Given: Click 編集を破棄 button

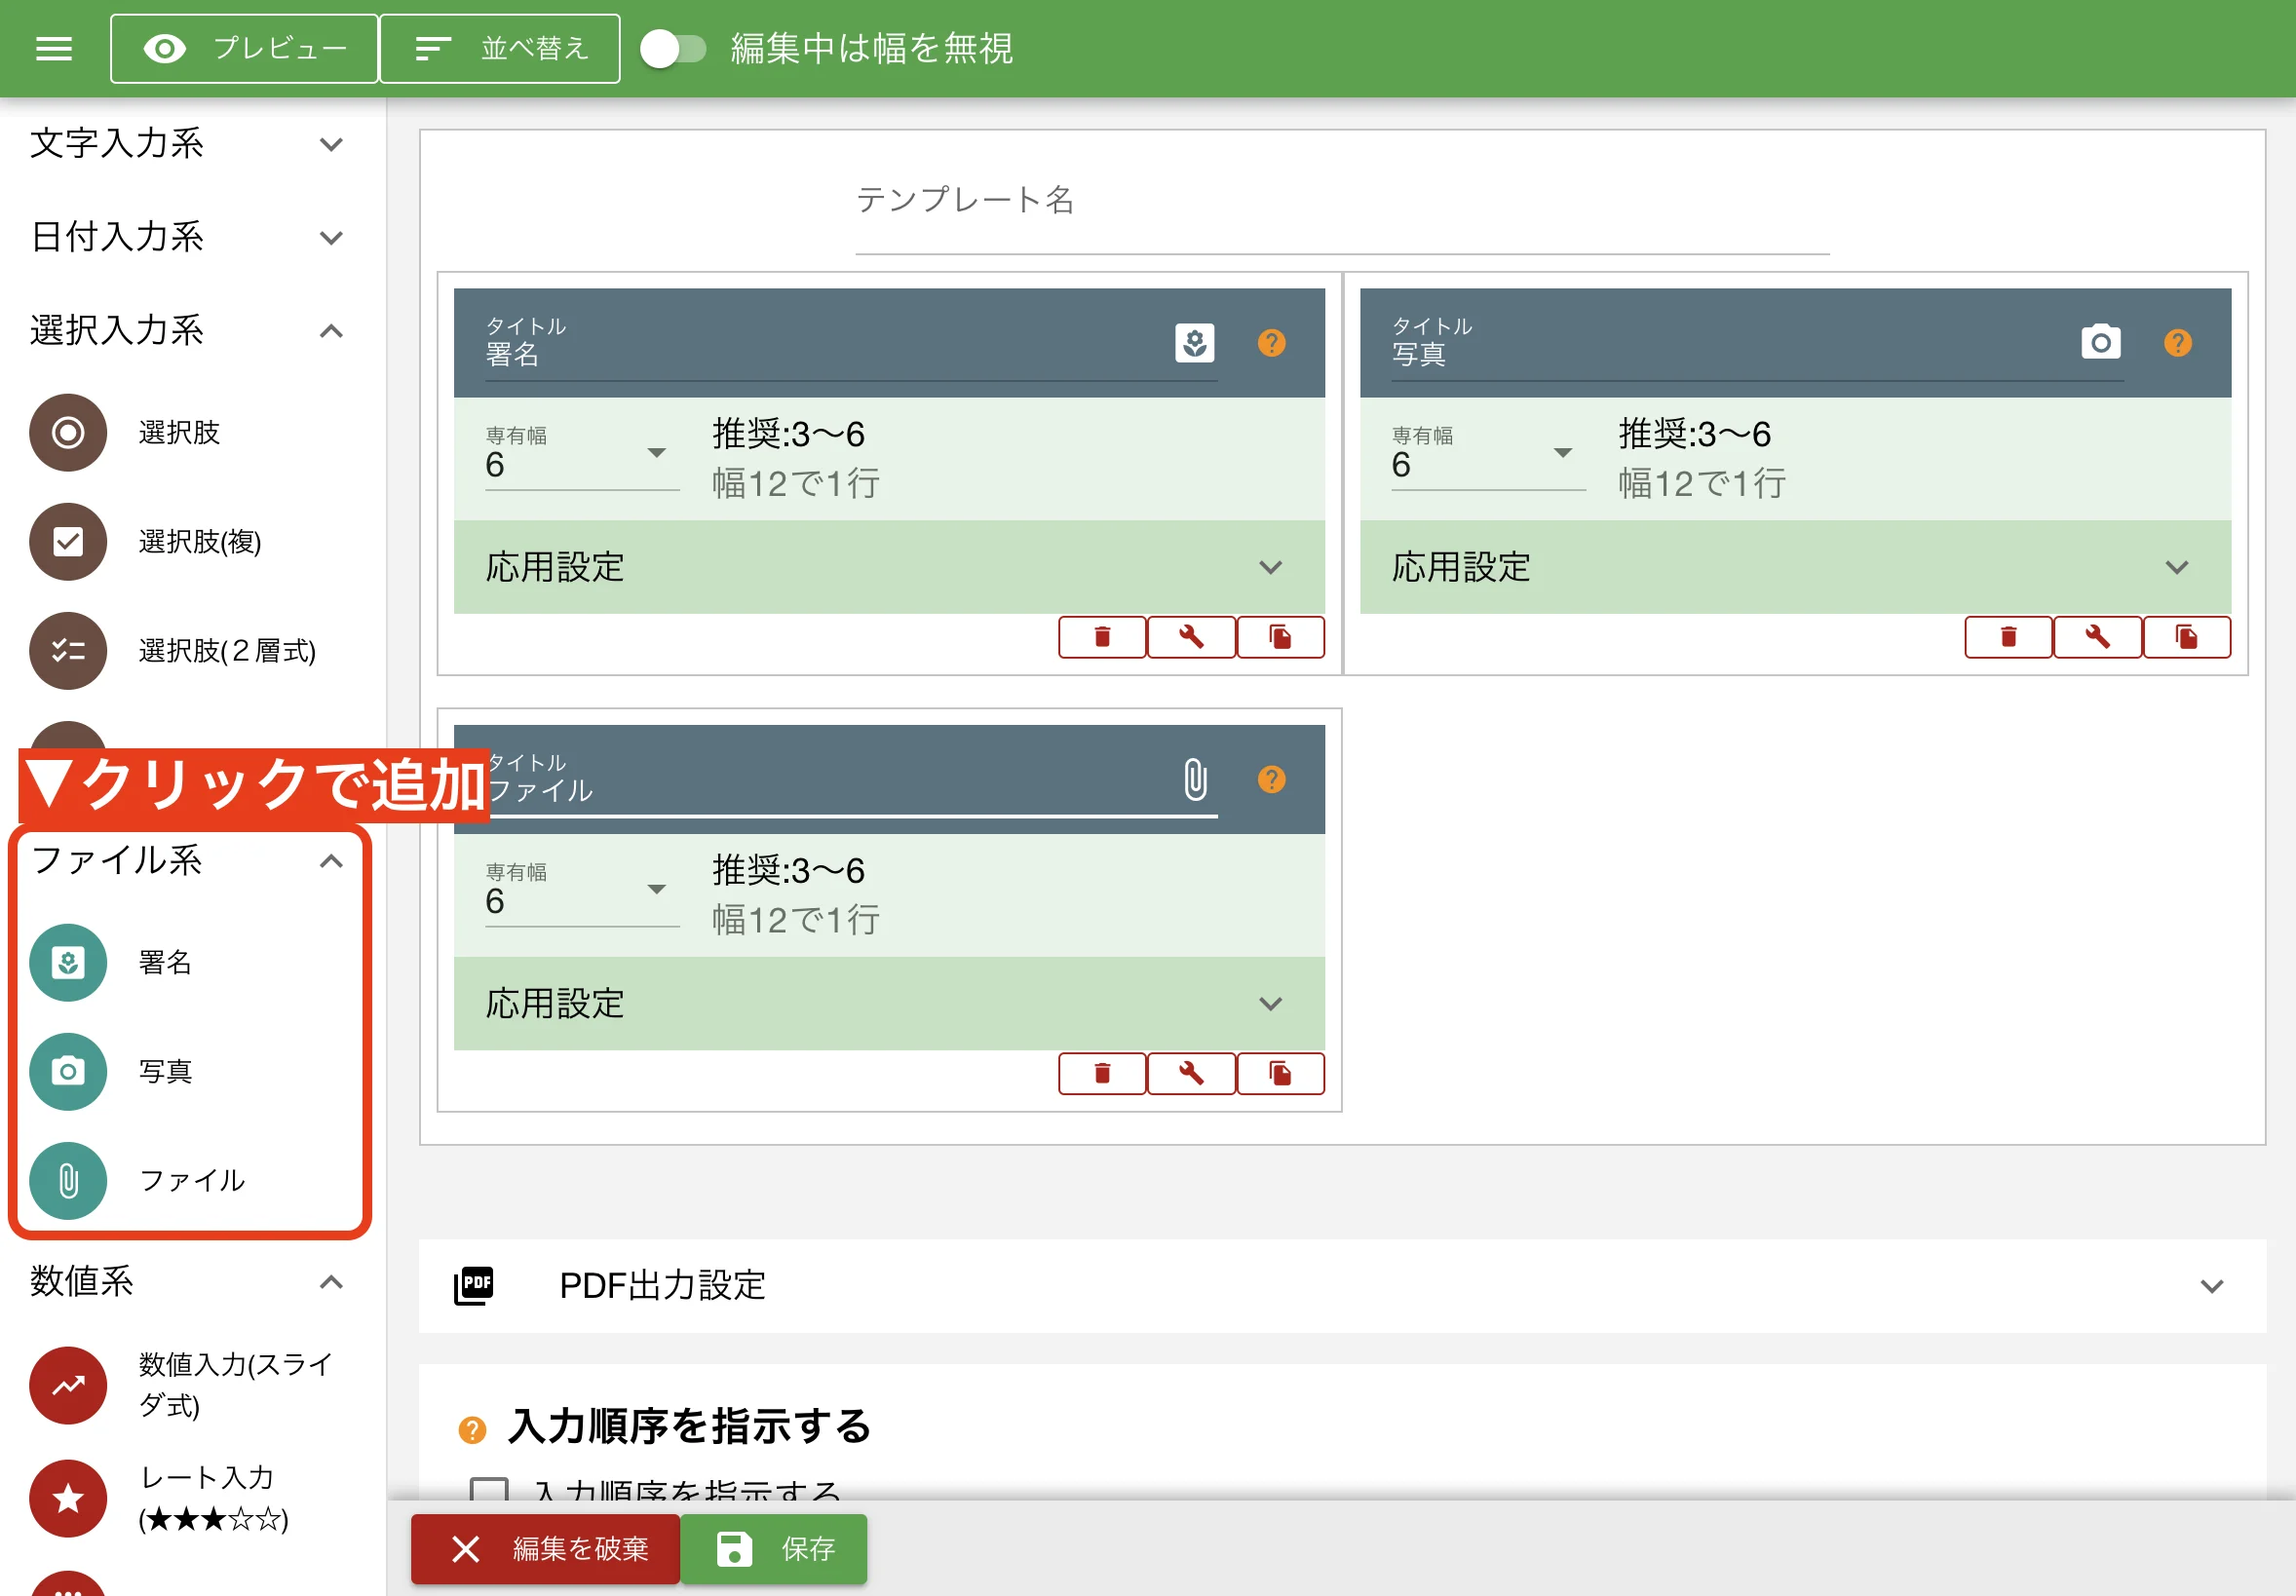Looking at the screenshot, I should coord(546,1549).
